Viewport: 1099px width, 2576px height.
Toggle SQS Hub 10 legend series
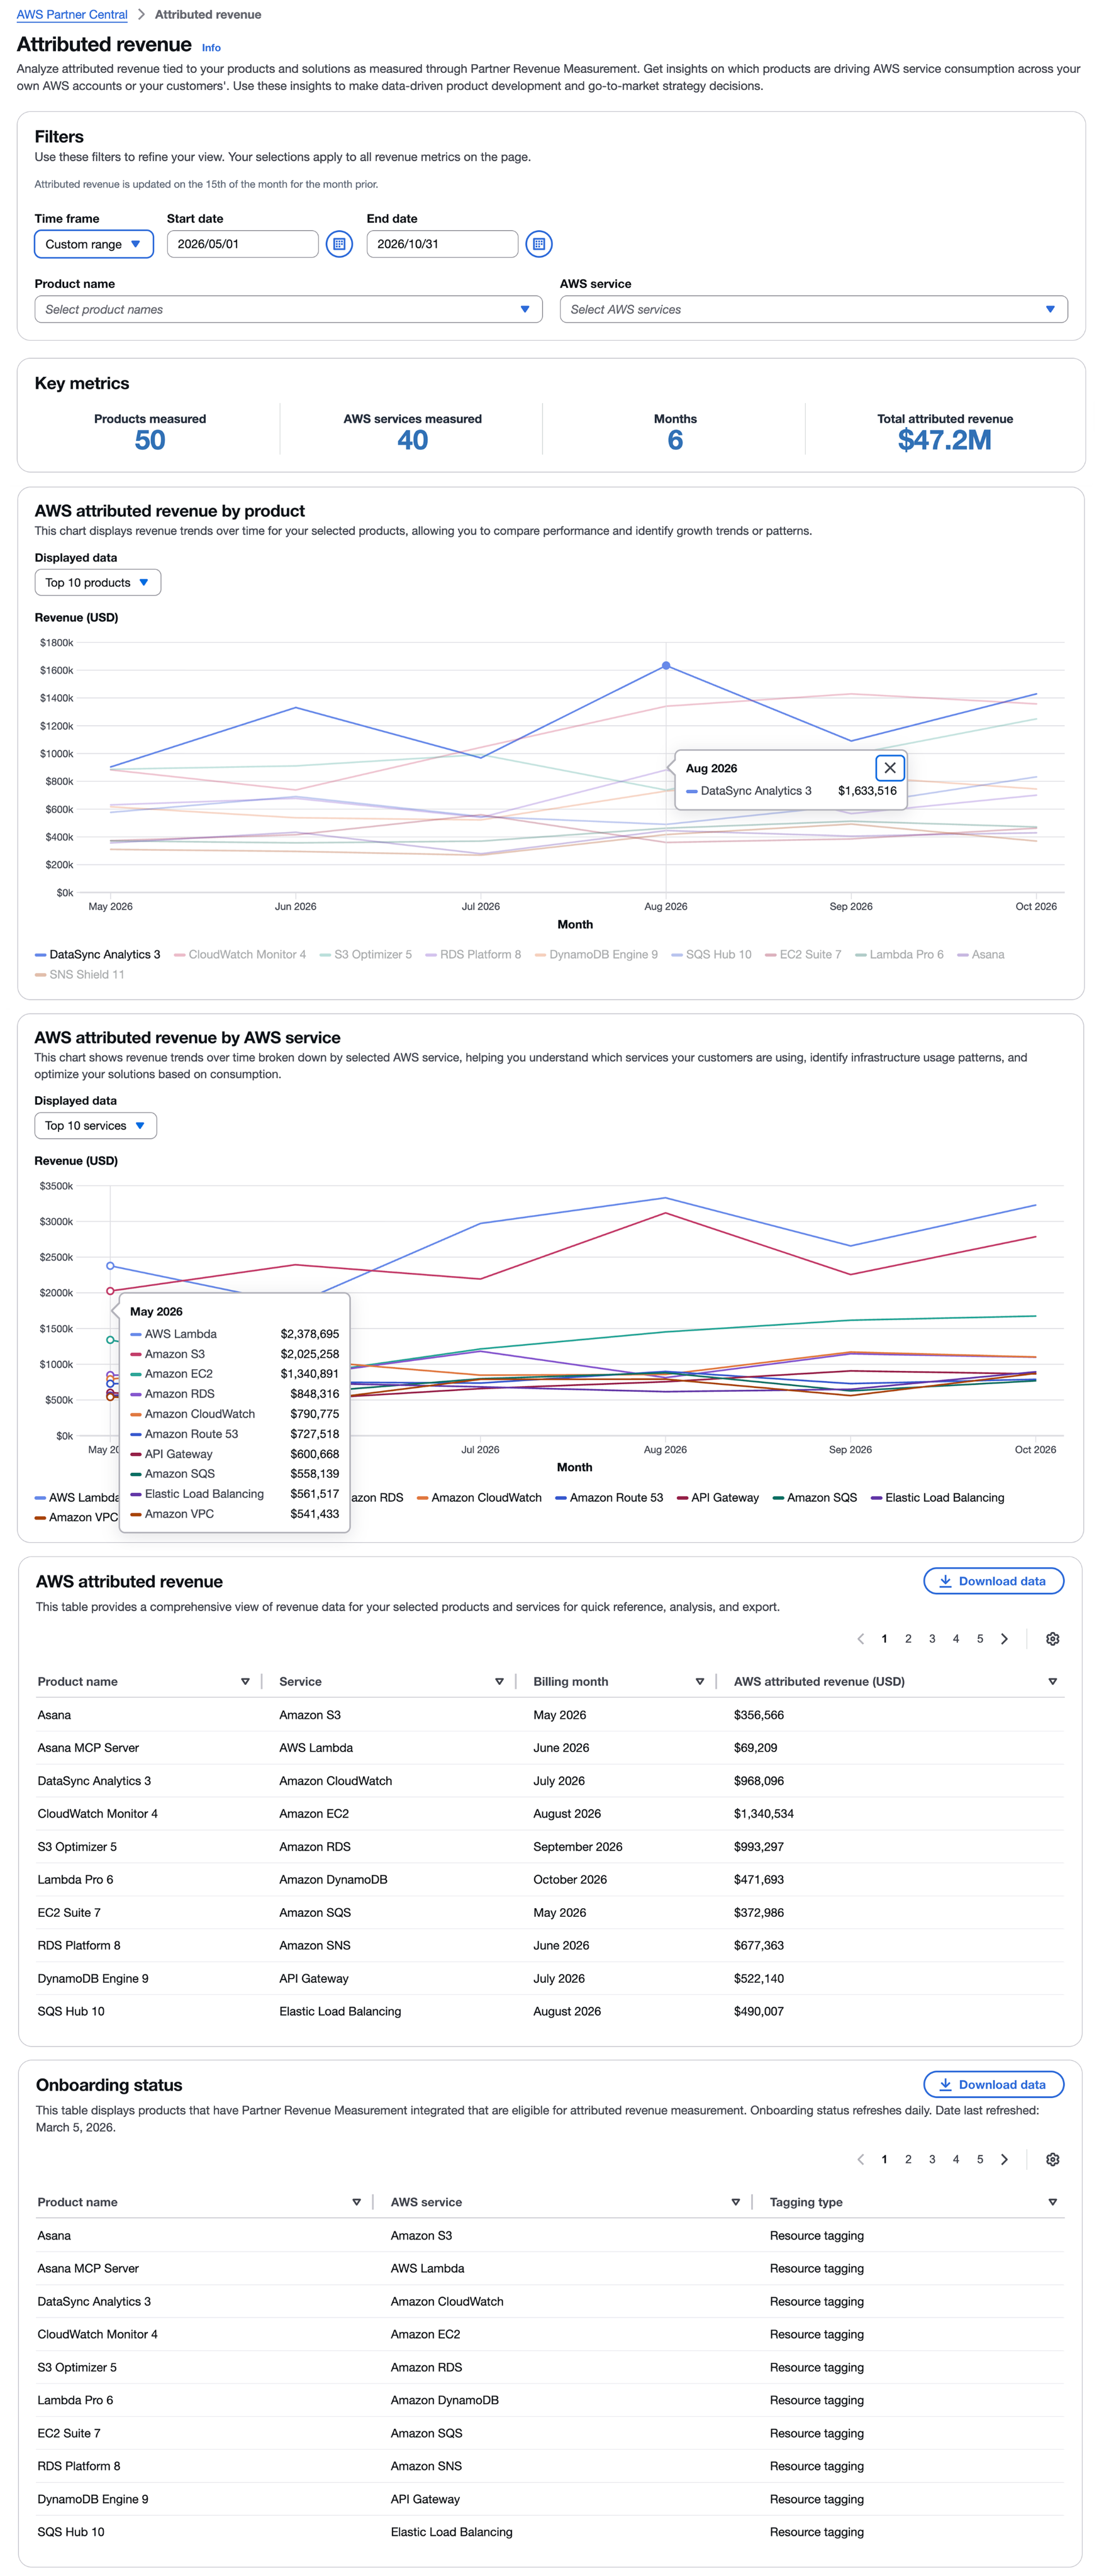coord(711,954)
